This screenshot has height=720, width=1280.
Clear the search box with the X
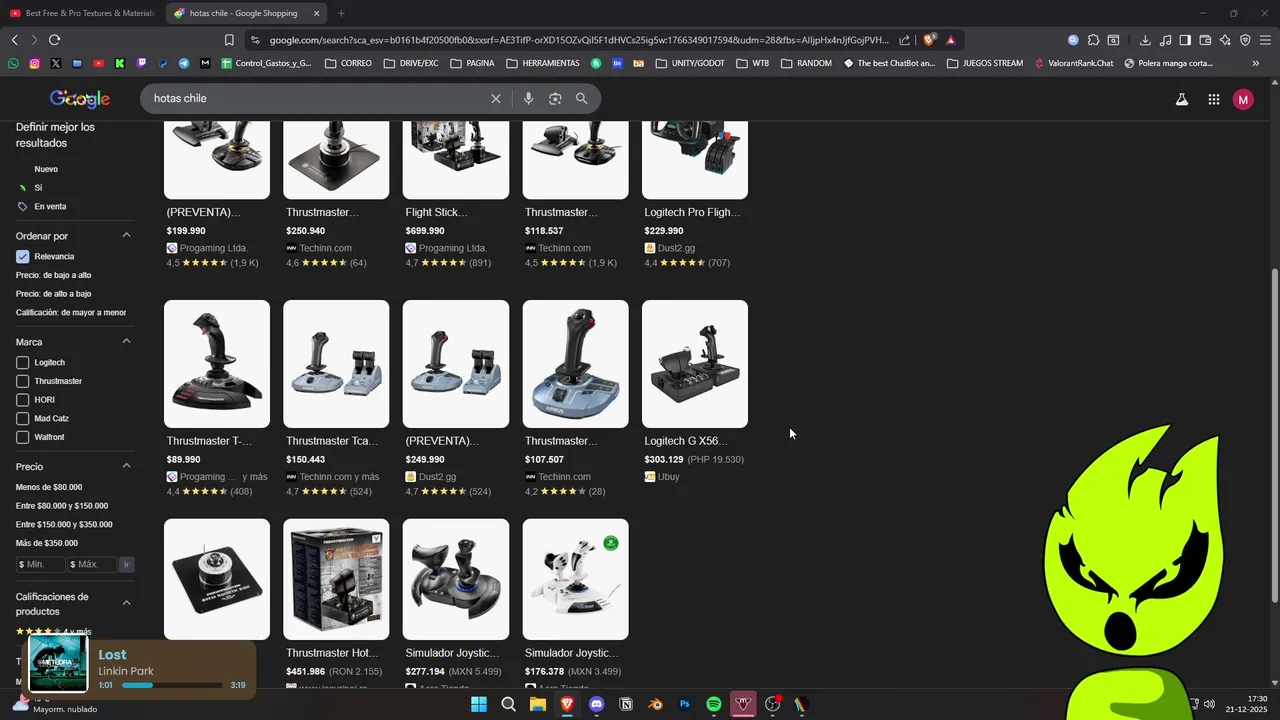point(495,99)
